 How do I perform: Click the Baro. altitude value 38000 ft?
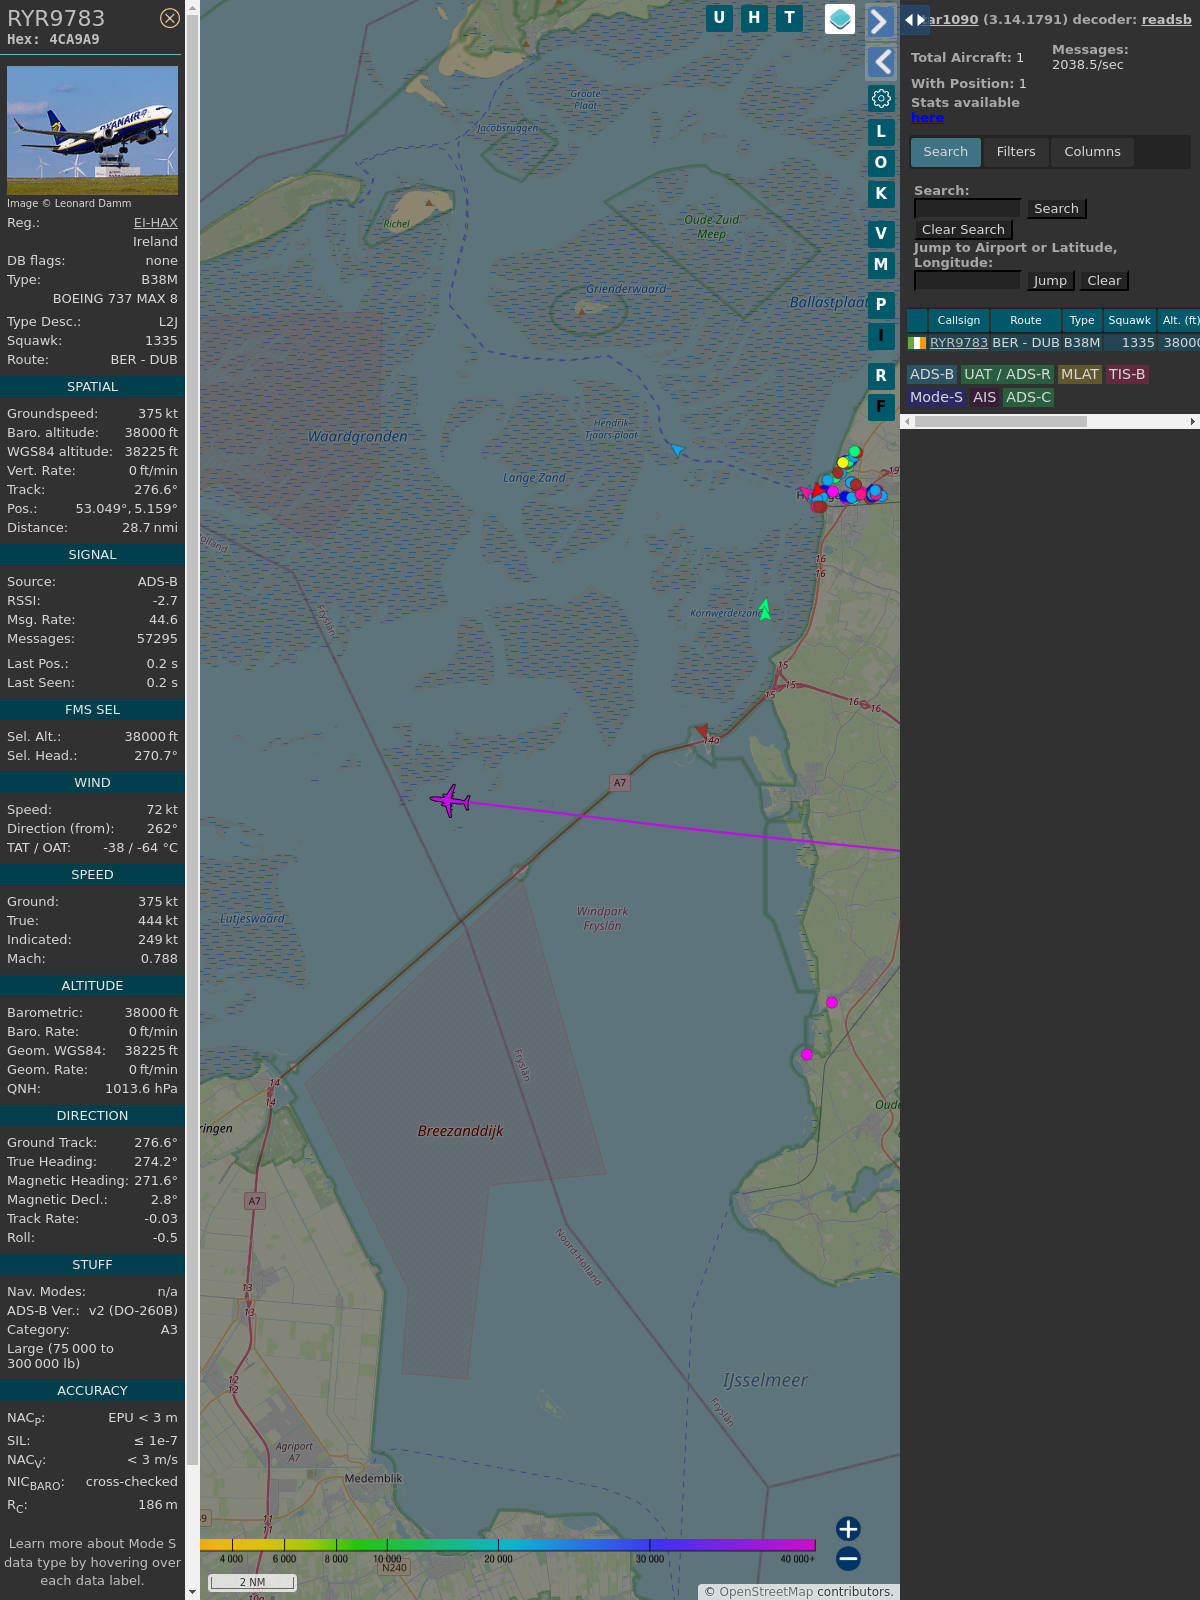(151, 433)
